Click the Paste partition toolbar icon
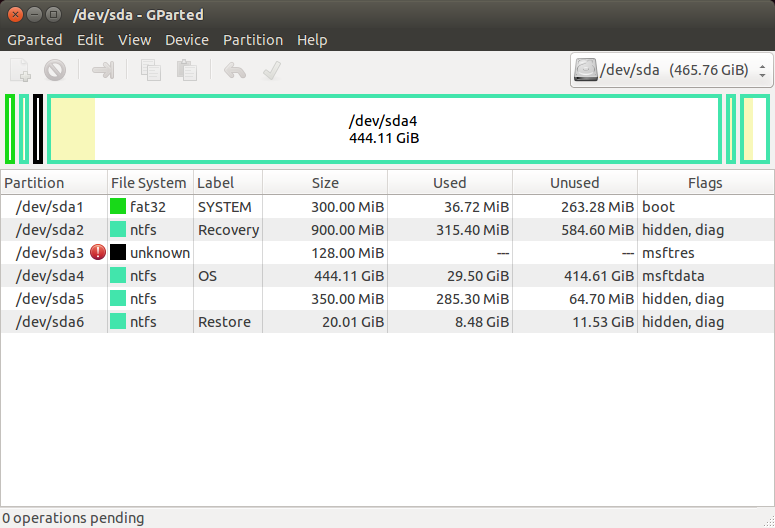The width and height of the screenshot is (775, 528). click(186, 70)
